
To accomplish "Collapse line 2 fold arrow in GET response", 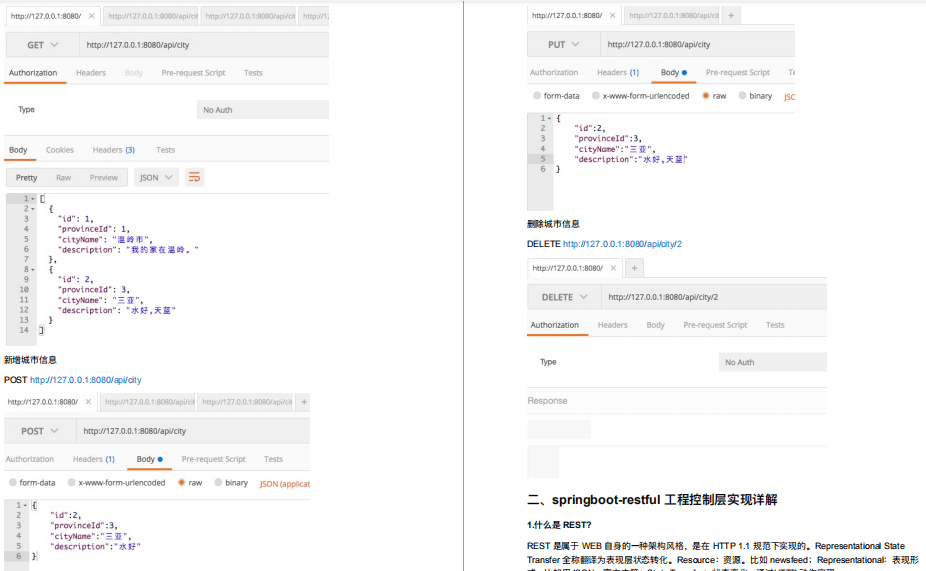I will pos(33,209).
